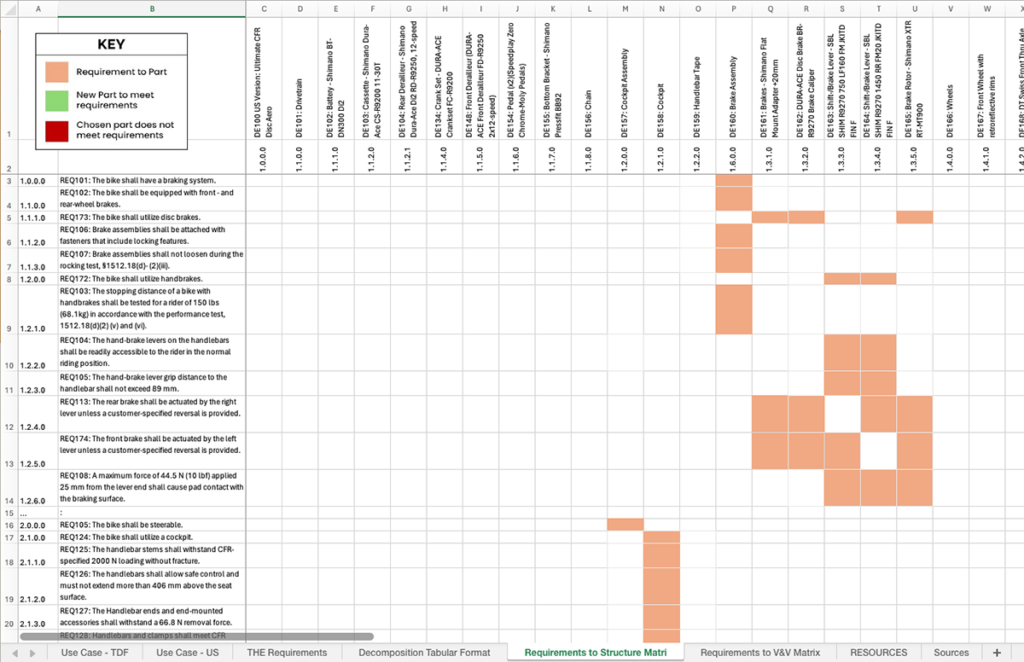Open the Decomposition Tabular Format tab
The width and height of the screenshot is (1024, 662).
coord(426,652)
